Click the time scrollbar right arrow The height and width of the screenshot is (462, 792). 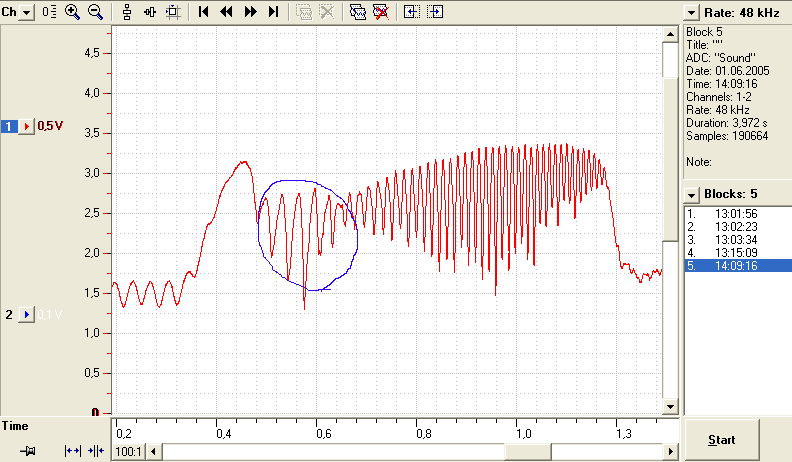point(671,451)
